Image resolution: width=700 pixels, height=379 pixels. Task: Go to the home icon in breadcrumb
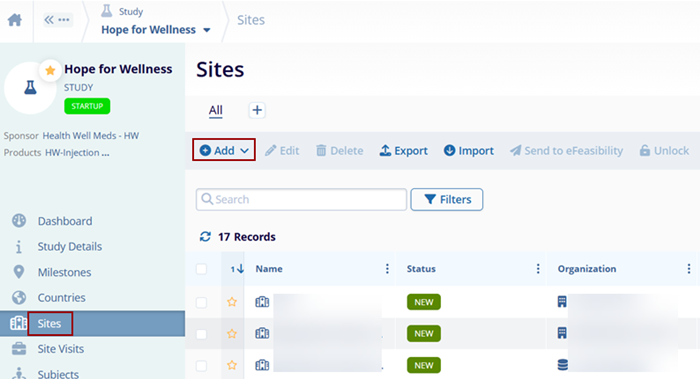[x=15, y=20]
